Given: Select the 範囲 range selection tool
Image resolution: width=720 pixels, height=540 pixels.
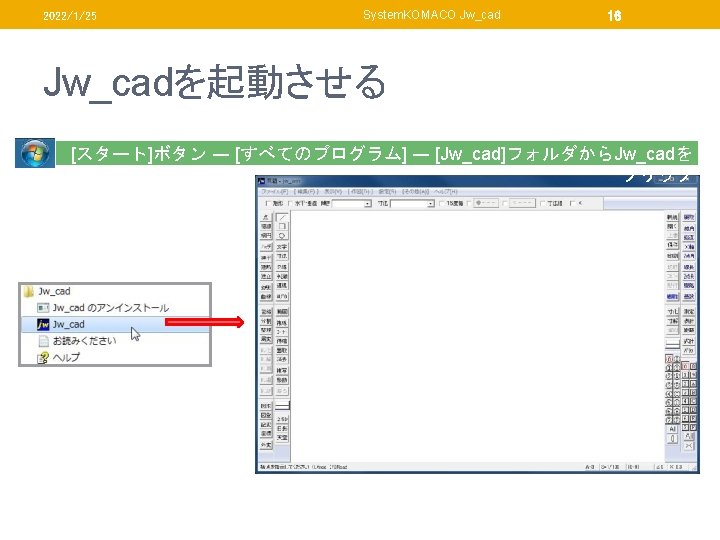Looking at the screenshot, I should [x=282, y=312].
